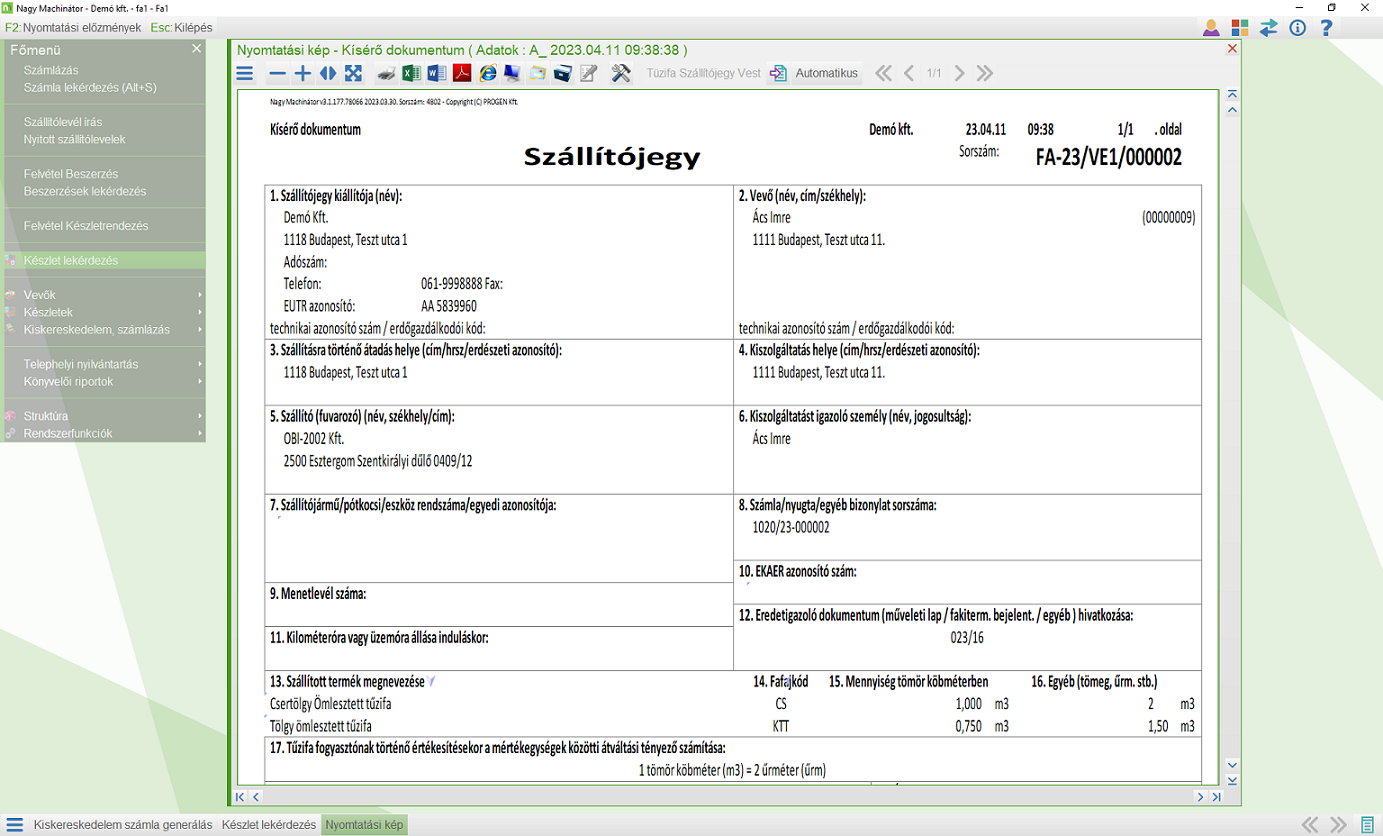Click the printer icon in toolbar
This screenshot has width=1383, height=836.
tap(386, 73)
